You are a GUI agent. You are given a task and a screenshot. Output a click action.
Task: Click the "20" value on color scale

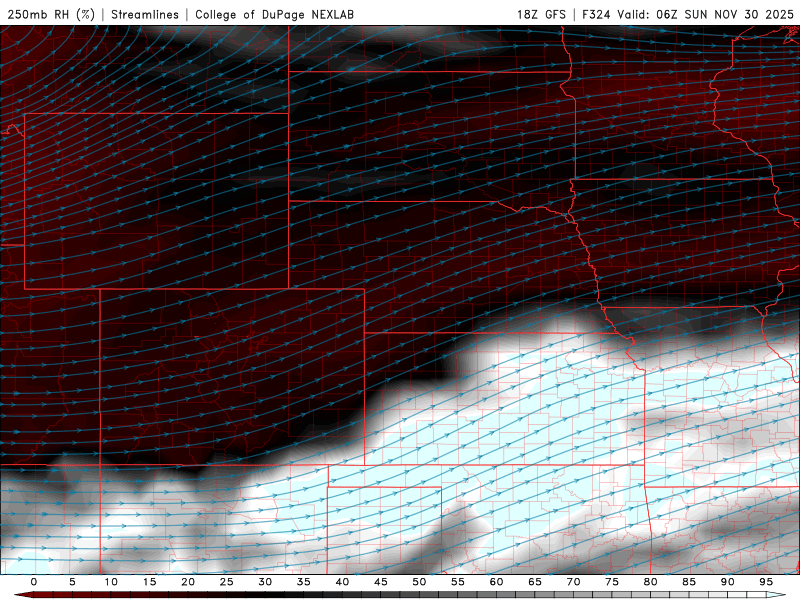(188, 582)
